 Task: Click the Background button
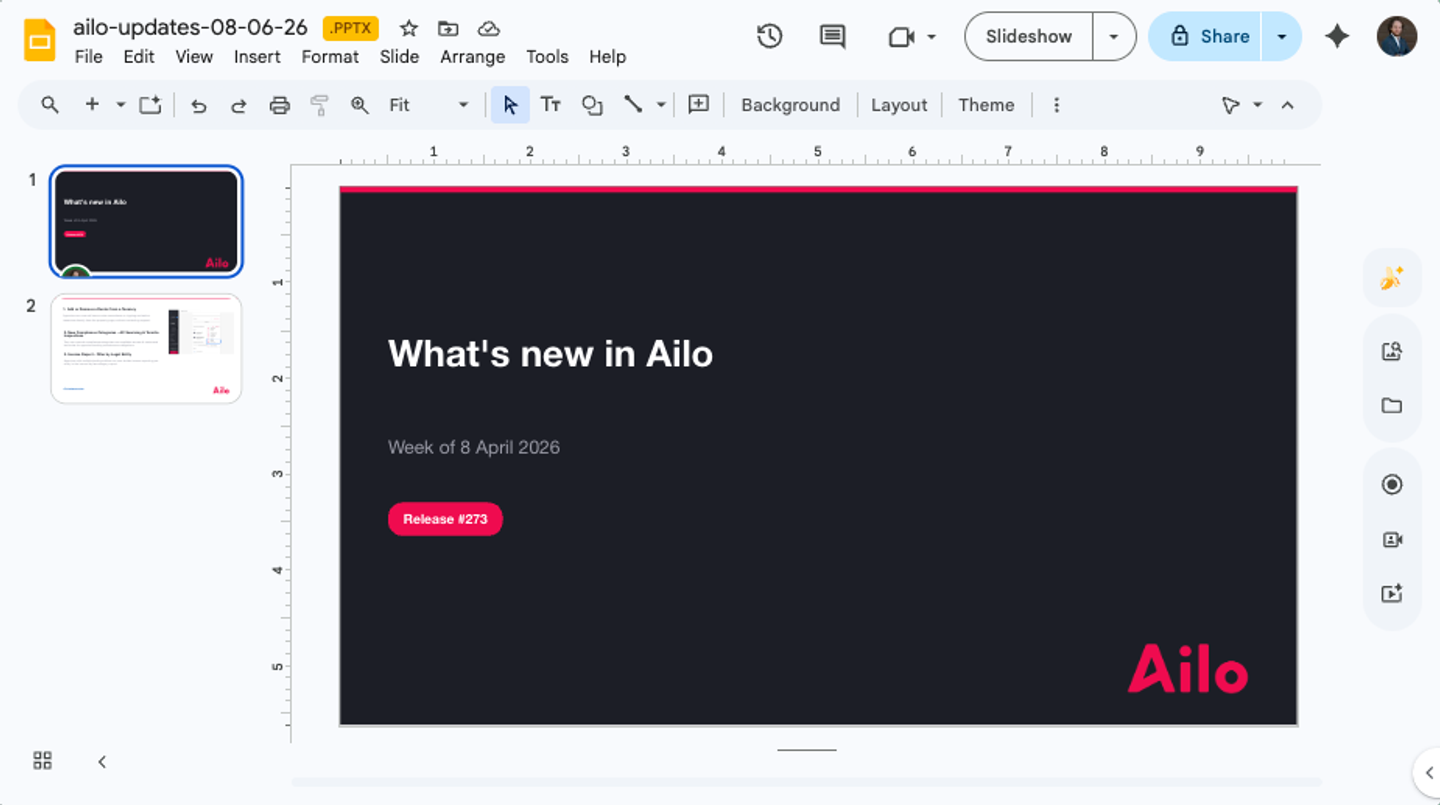(x=790, y=105)
